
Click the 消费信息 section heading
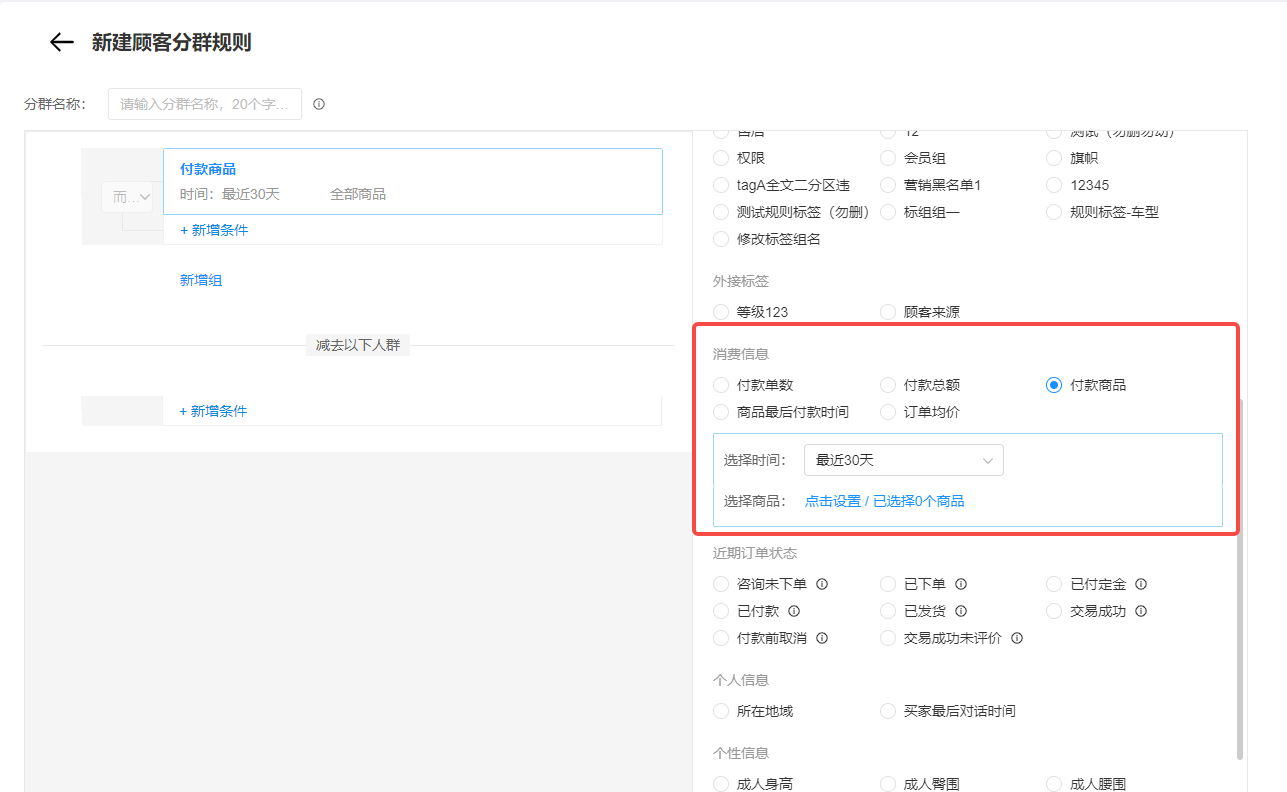(x=741, y=354)
